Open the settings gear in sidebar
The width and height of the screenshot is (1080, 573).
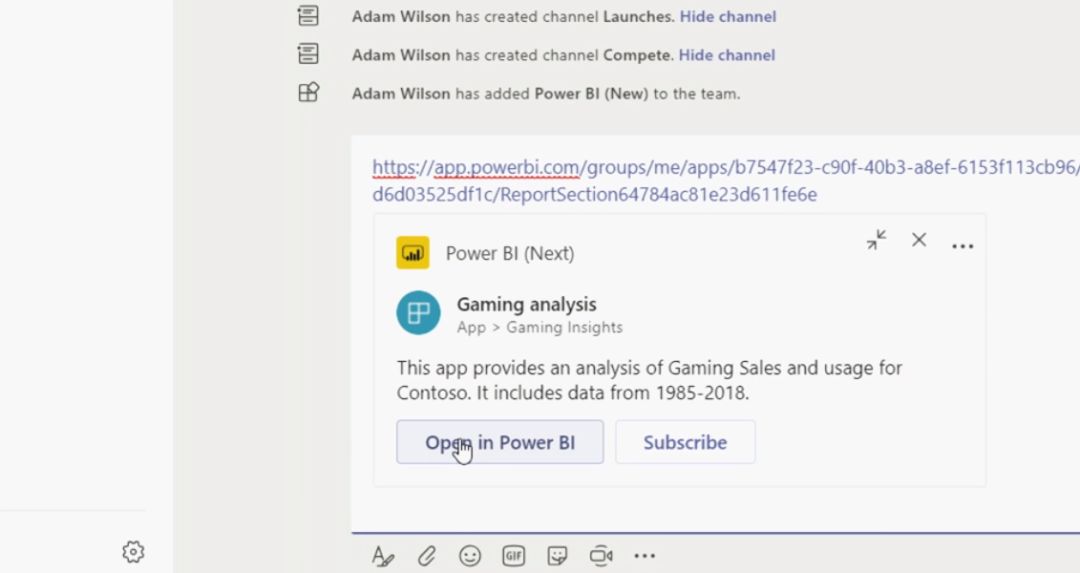pyautogui.click(x=133, y=552)
